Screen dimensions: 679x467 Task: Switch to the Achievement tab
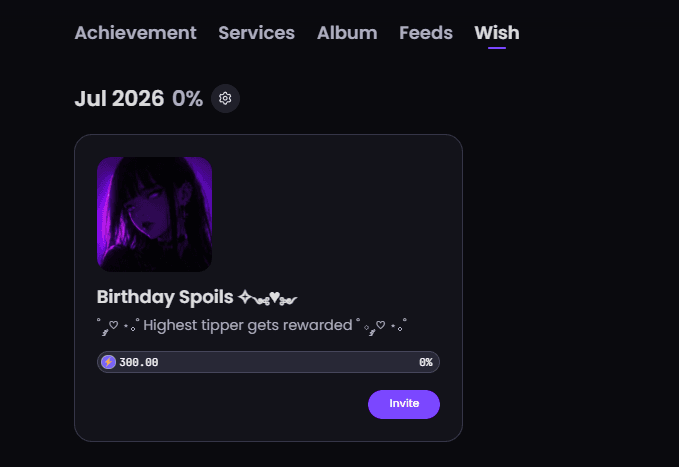(x=136, y=33)
